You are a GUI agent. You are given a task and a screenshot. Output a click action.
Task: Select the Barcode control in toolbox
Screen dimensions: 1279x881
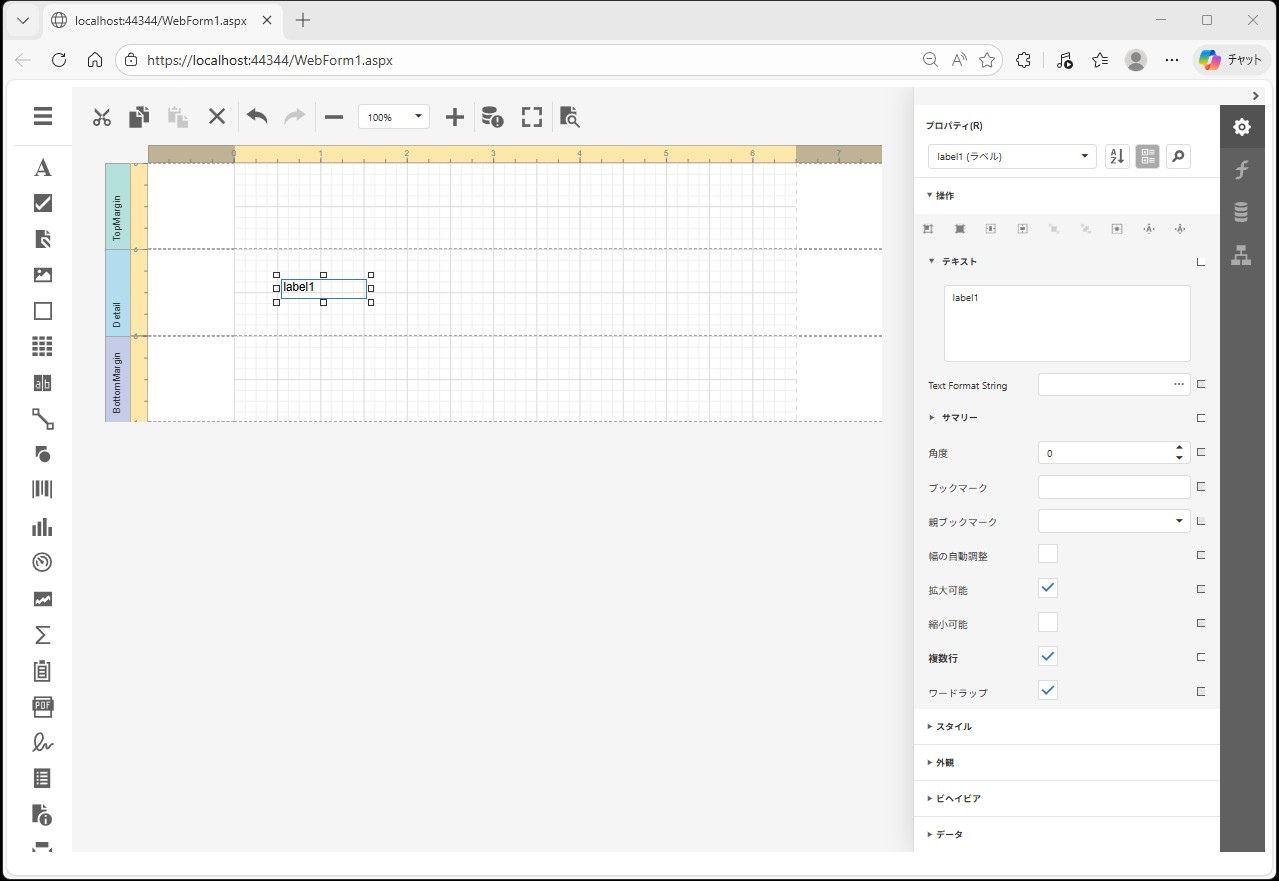[x=42, y=490]
